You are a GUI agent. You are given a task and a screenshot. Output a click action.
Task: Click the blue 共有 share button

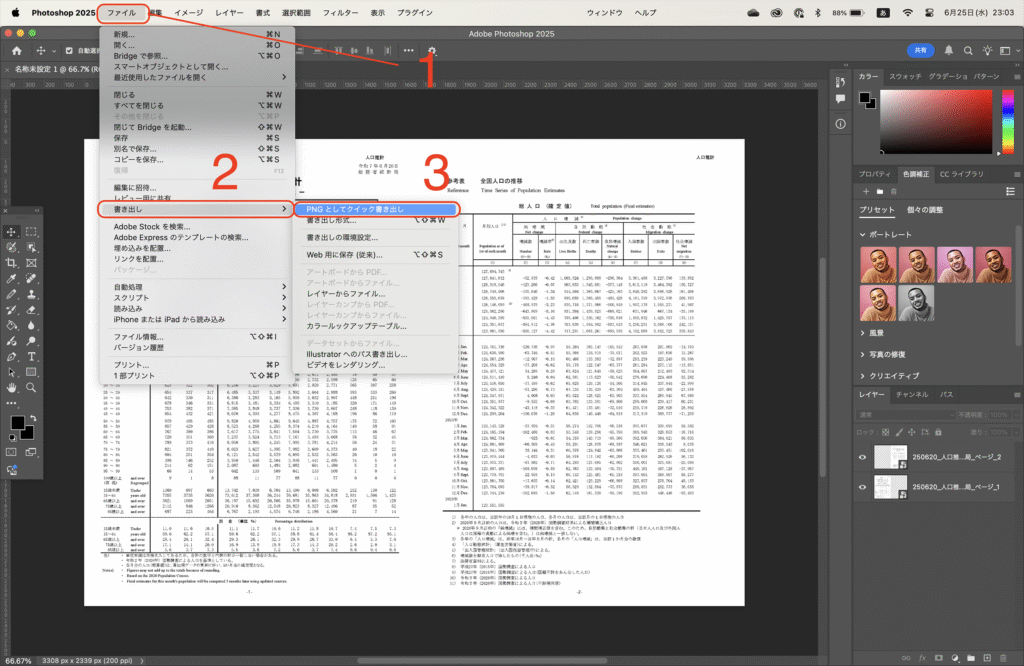pyautogui.click(x=920, y=50)
